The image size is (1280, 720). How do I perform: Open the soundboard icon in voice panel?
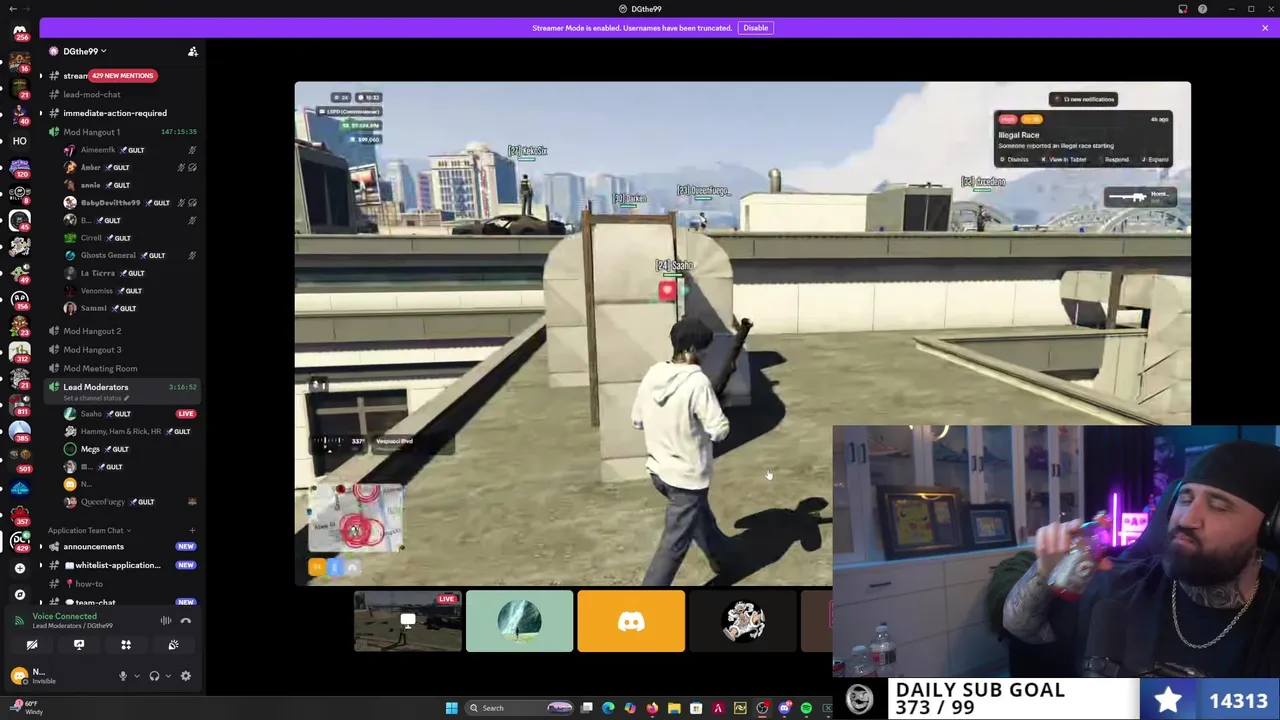[173, 645]
